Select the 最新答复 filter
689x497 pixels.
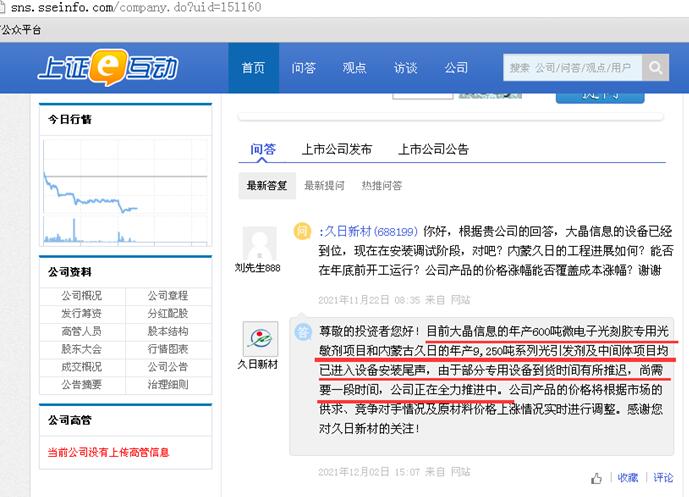(x=267, y=185)
